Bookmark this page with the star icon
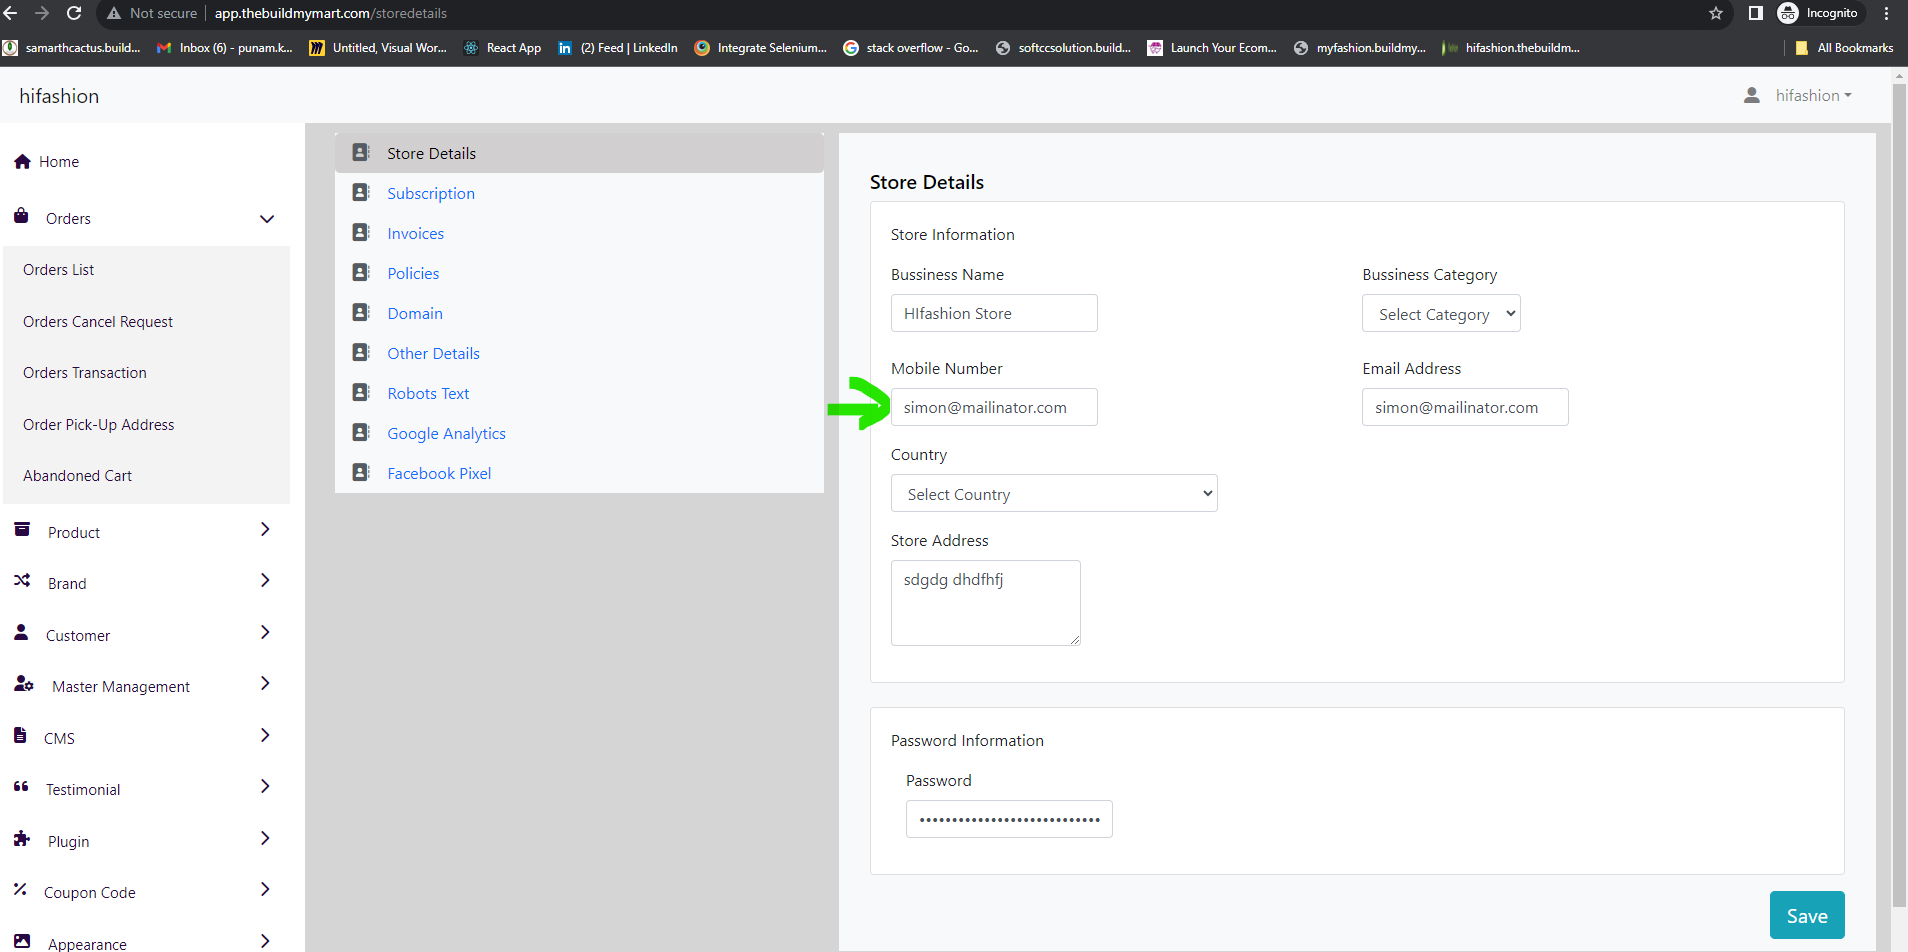Screen dimensions: 1908x952 [x=1716, y=13]
